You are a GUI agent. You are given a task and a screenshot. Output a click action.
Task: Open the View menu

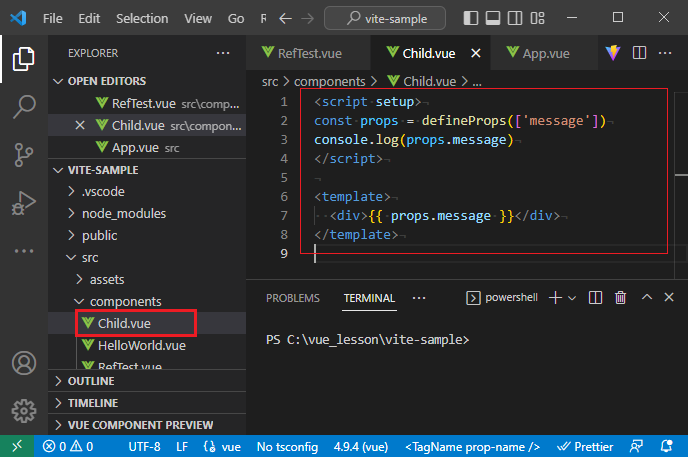198,18
